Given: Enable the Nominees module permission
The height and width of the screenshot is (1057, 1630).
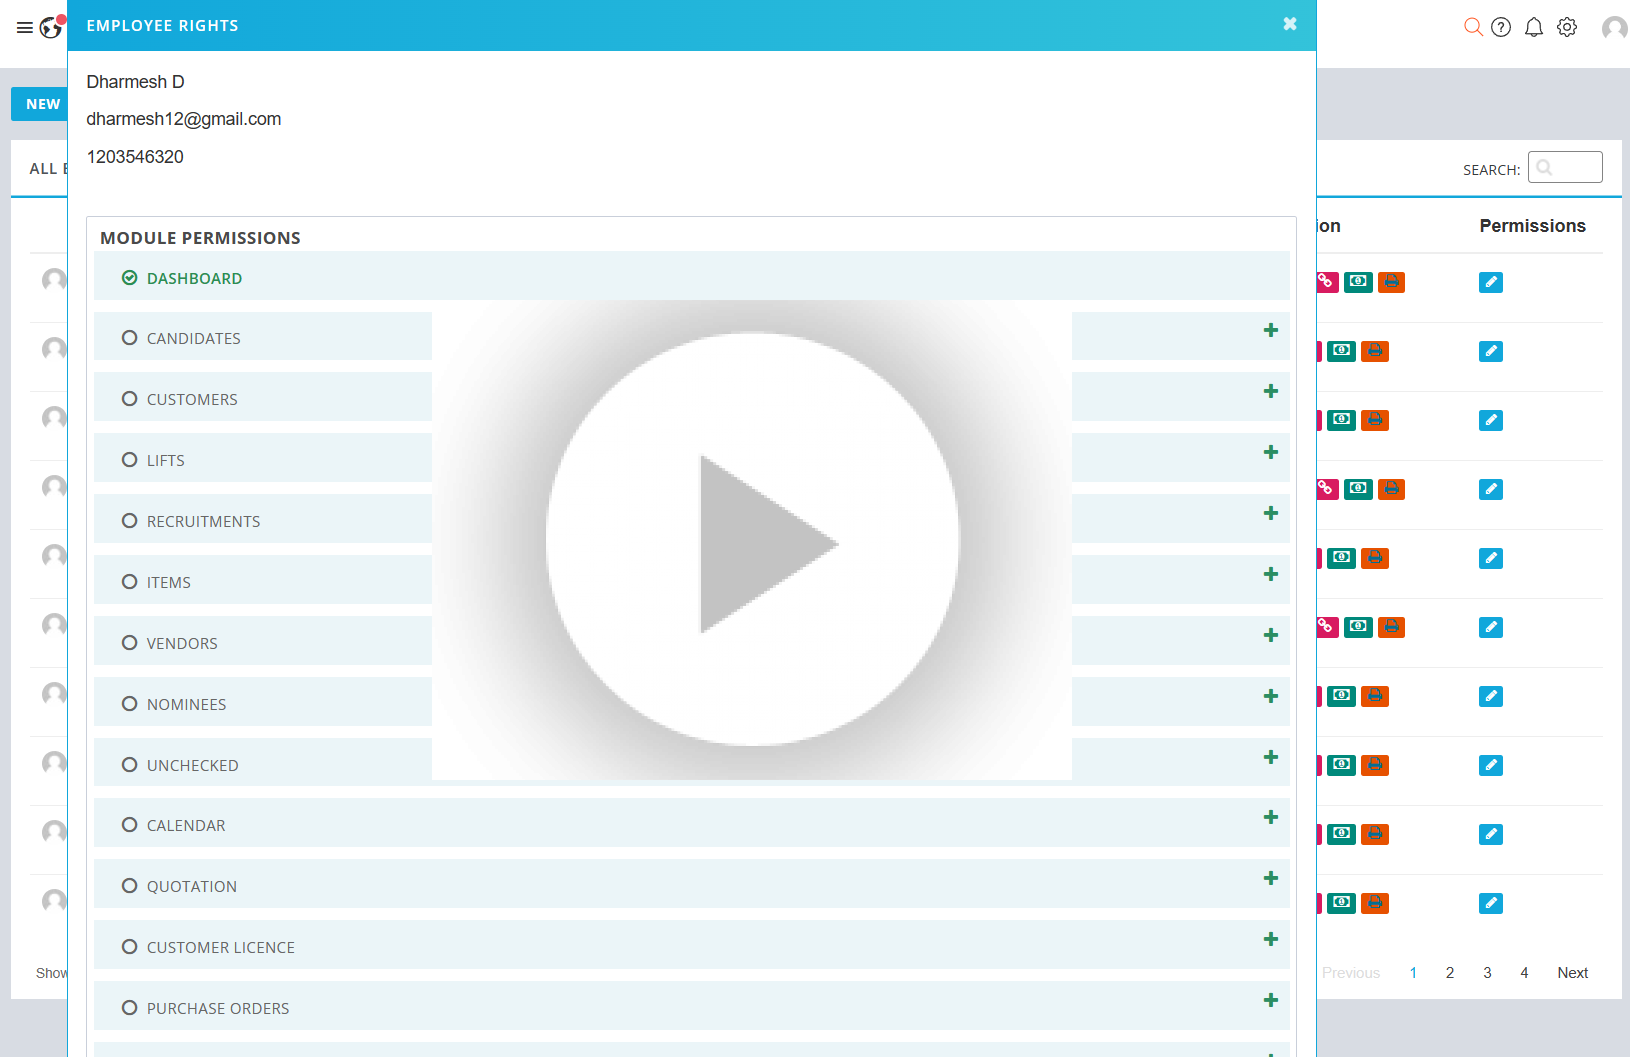Looking at the screenshot, I should pyautogui.click(x=129, y=704).
